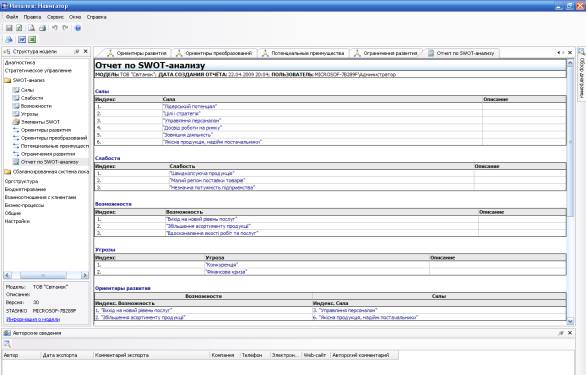This screenshot has width=586, height=375.
Task: Switch to Ориентиры преобразований tab
Action: coord(215,53)
